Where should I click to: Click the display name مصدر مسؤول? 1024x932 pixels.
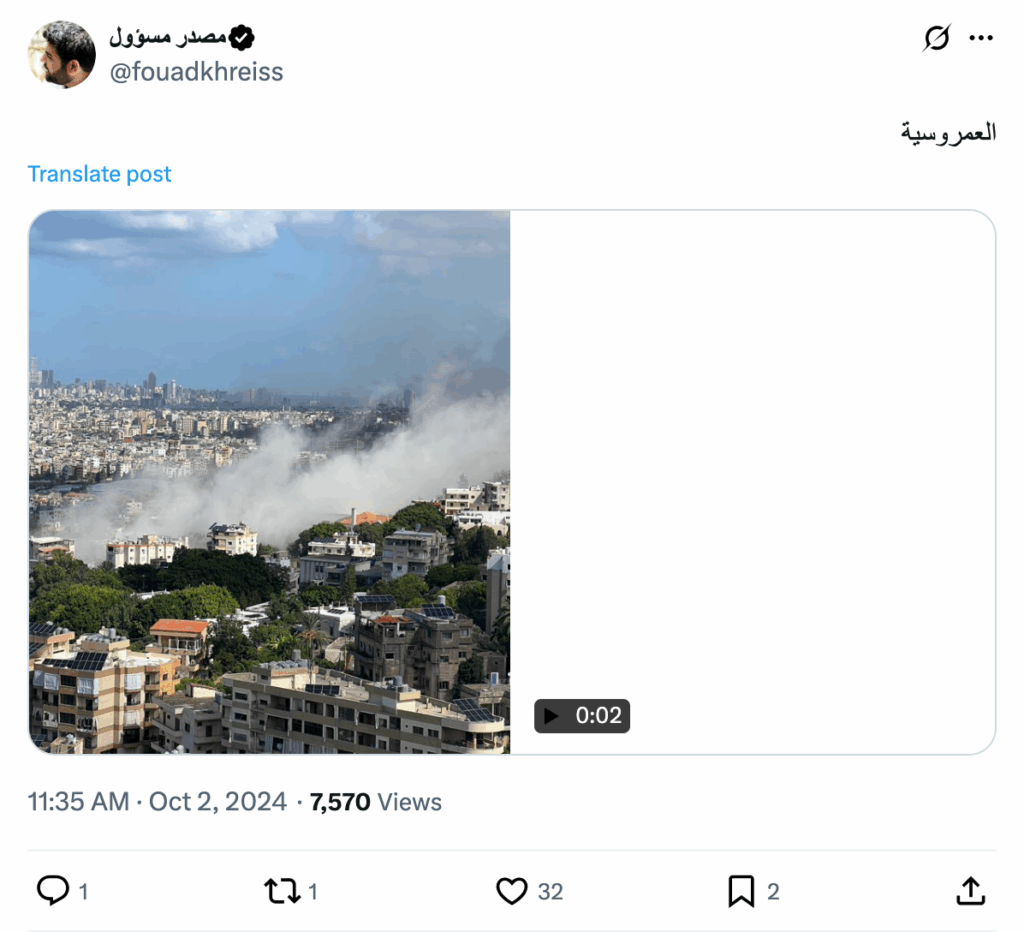tap(168, 39)
